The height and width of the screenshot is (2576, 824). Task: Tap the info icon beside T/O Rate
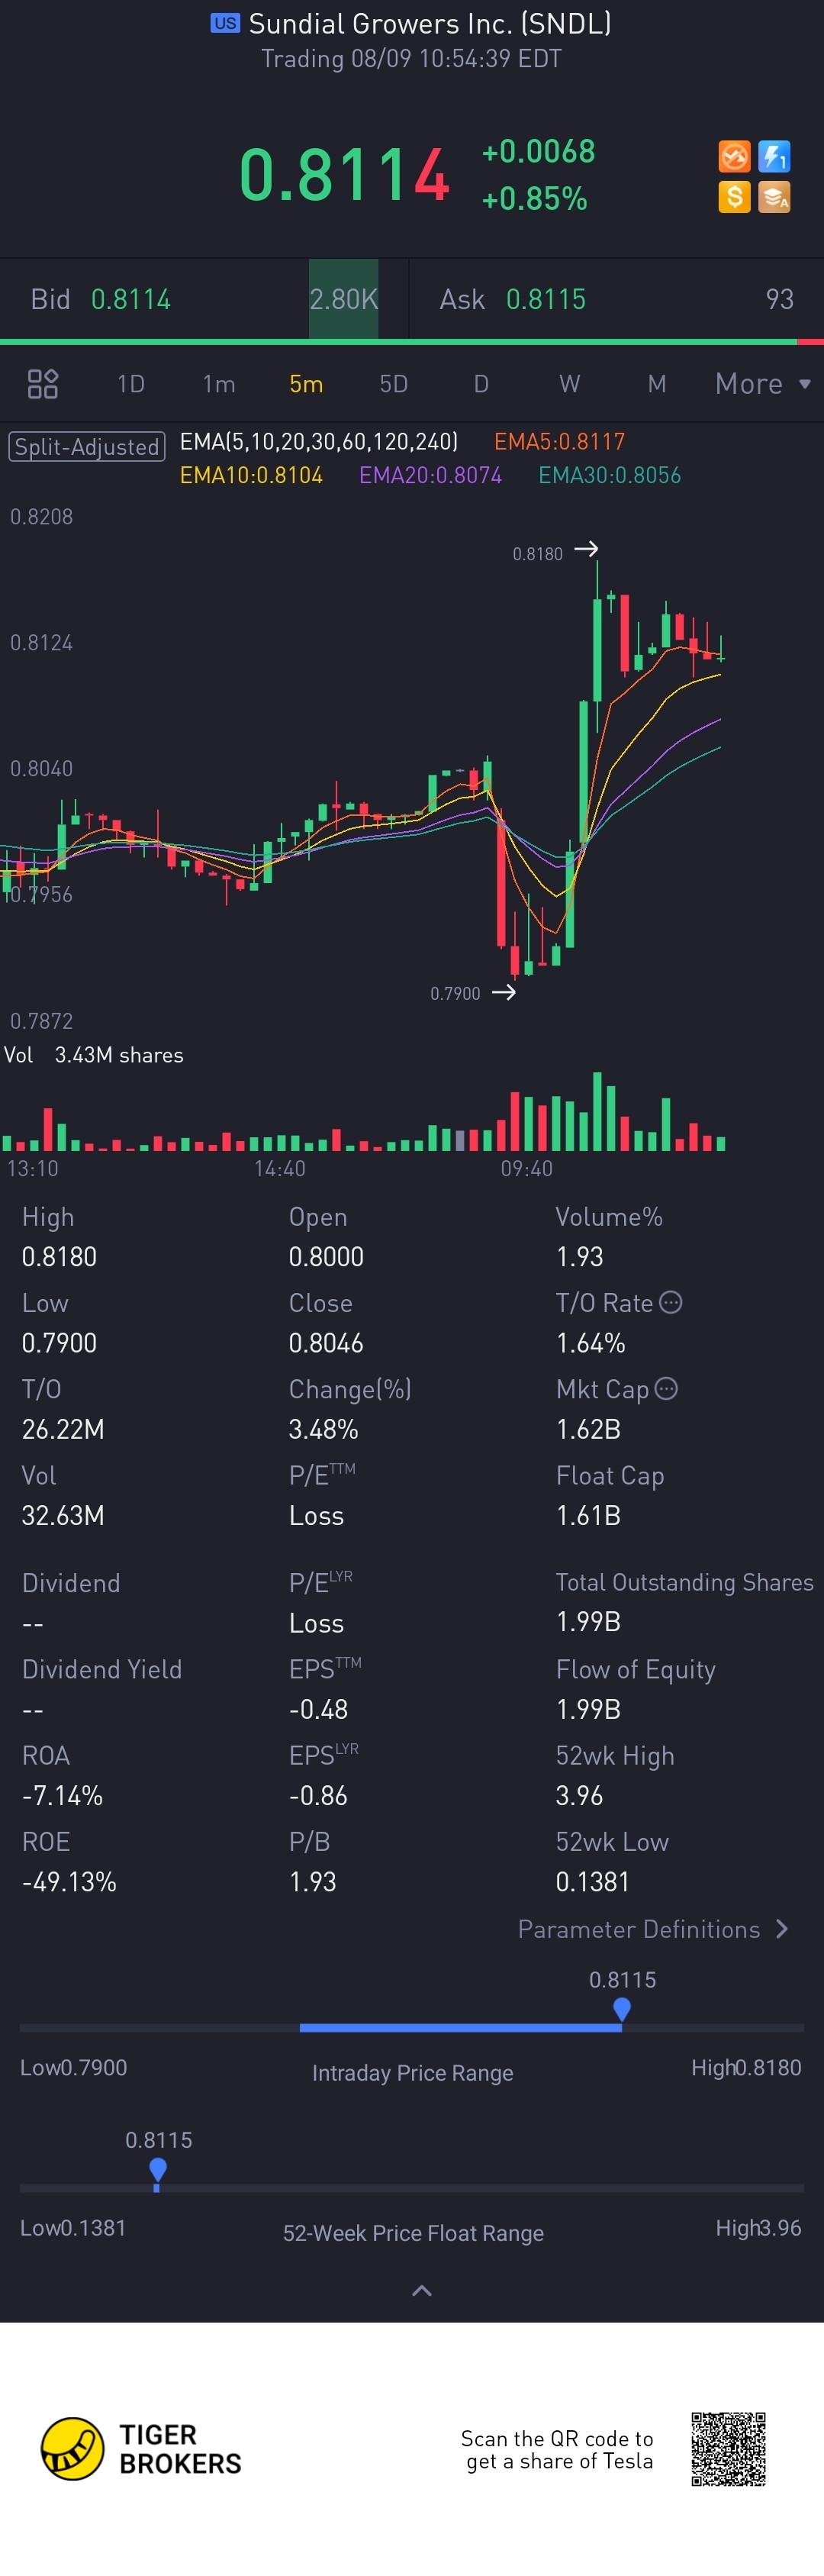pyautogui.click(x=671, y=1302)
